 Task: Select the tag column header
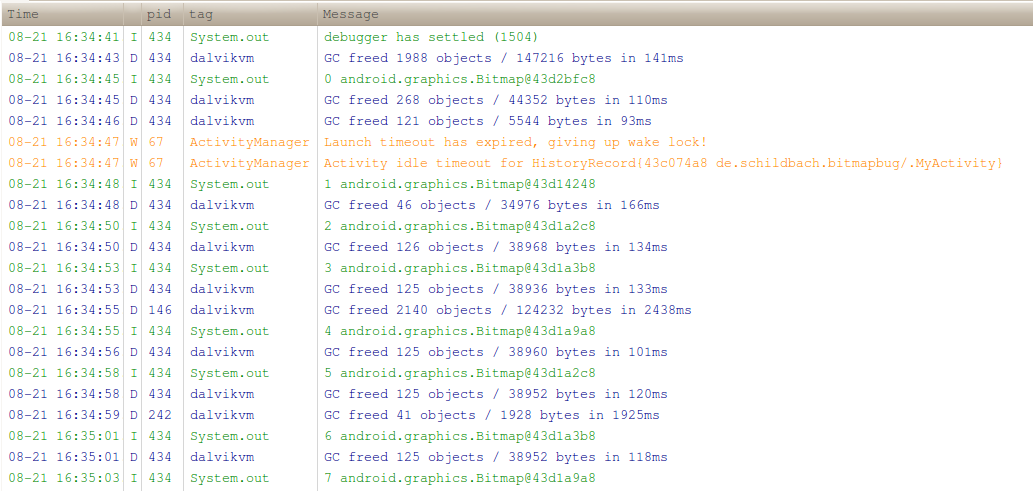pyautogui.click(x=250, y=14)
